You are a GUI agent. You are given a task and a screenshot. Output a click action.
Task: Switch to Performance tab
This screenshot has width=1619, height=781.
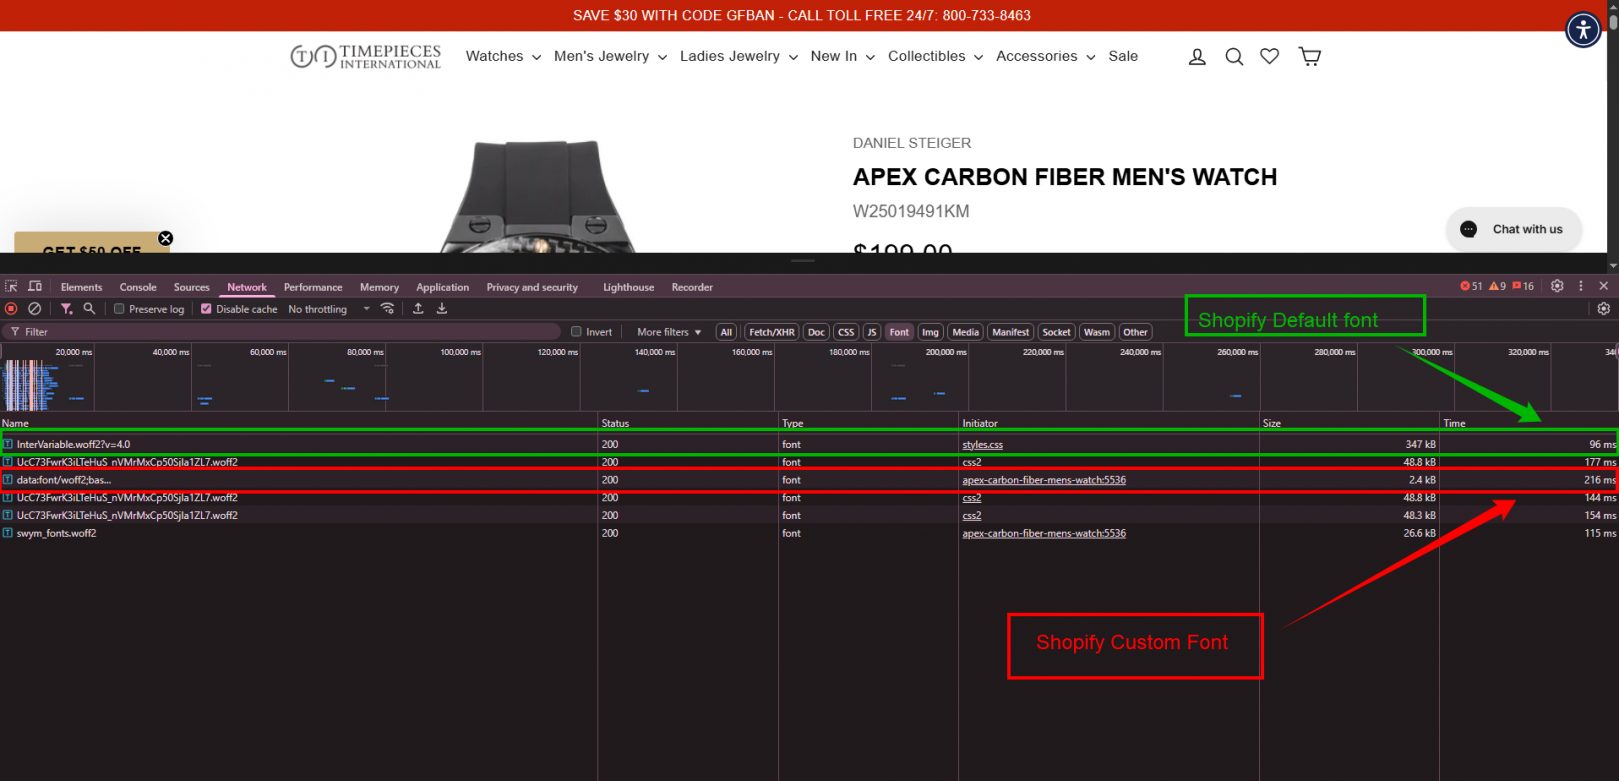coord(313,287)
